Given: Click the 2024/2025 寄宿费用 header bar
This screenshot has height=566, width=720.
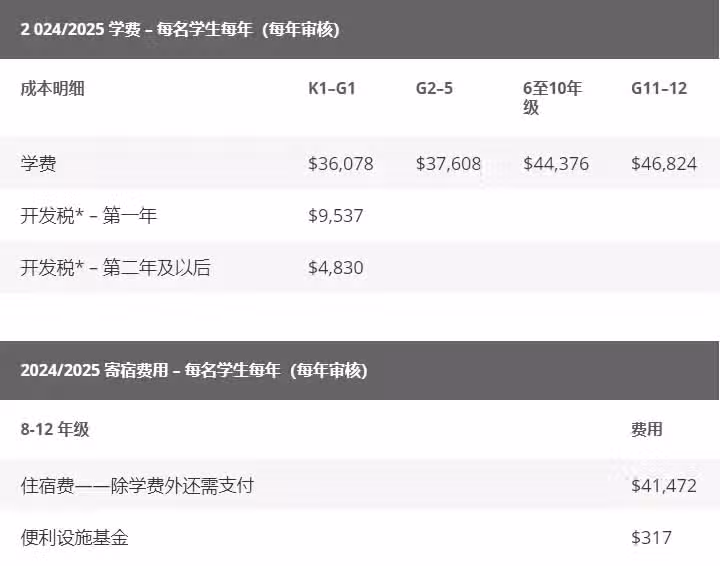Looking at the screenshot, I should click(359, 370).
